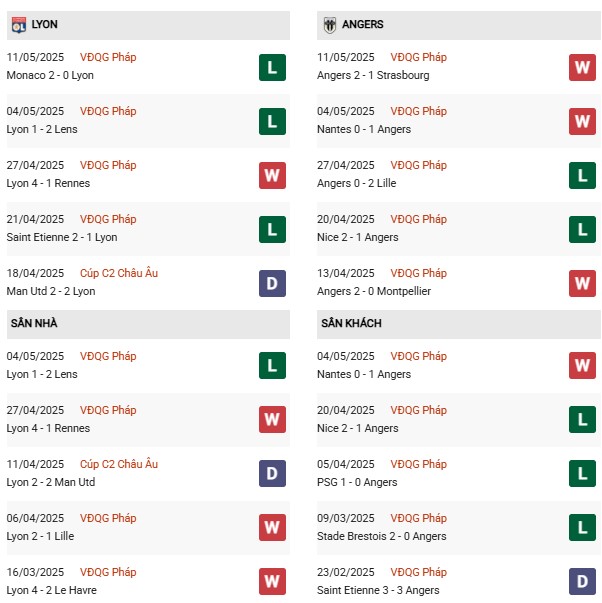
Task: Open Cúp C2 Châu Âu link dated 18/04/2025
Action: point(119,273)
